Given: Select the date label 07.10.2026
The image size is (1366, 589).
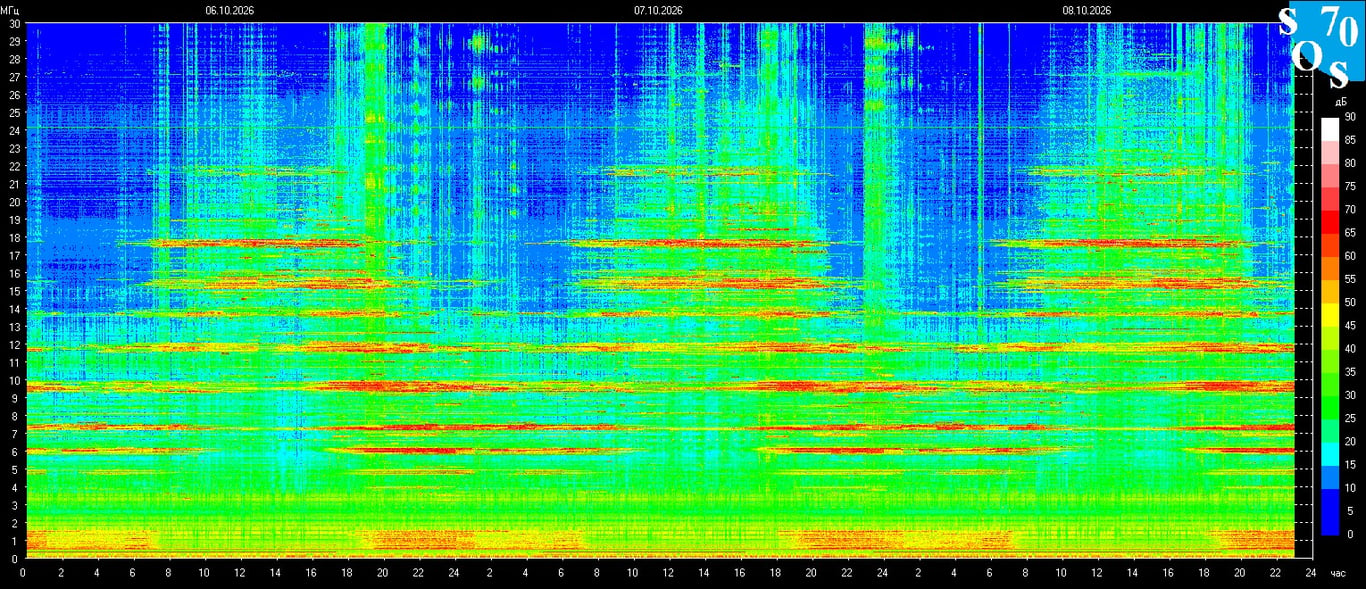Looking at the screenshot, I should (658, 10).
